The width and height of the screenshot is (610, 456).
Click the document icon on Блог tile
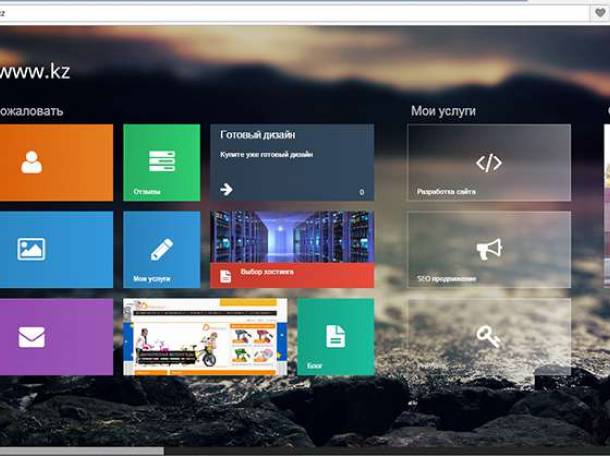click(x=335, y=336)
